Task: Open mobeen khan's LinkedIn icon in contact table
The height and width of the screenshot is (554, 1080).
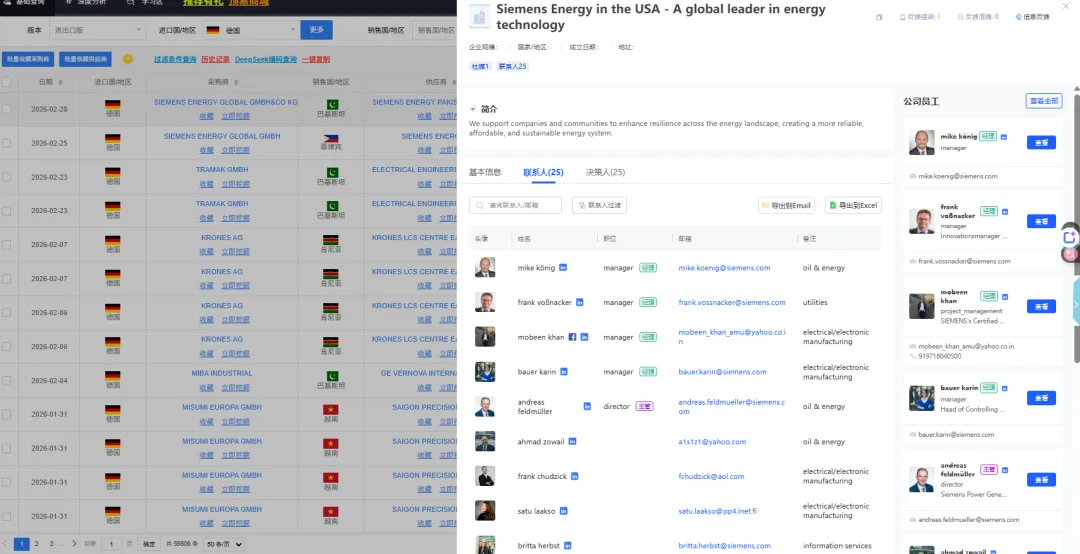Action: pos(585,337)
